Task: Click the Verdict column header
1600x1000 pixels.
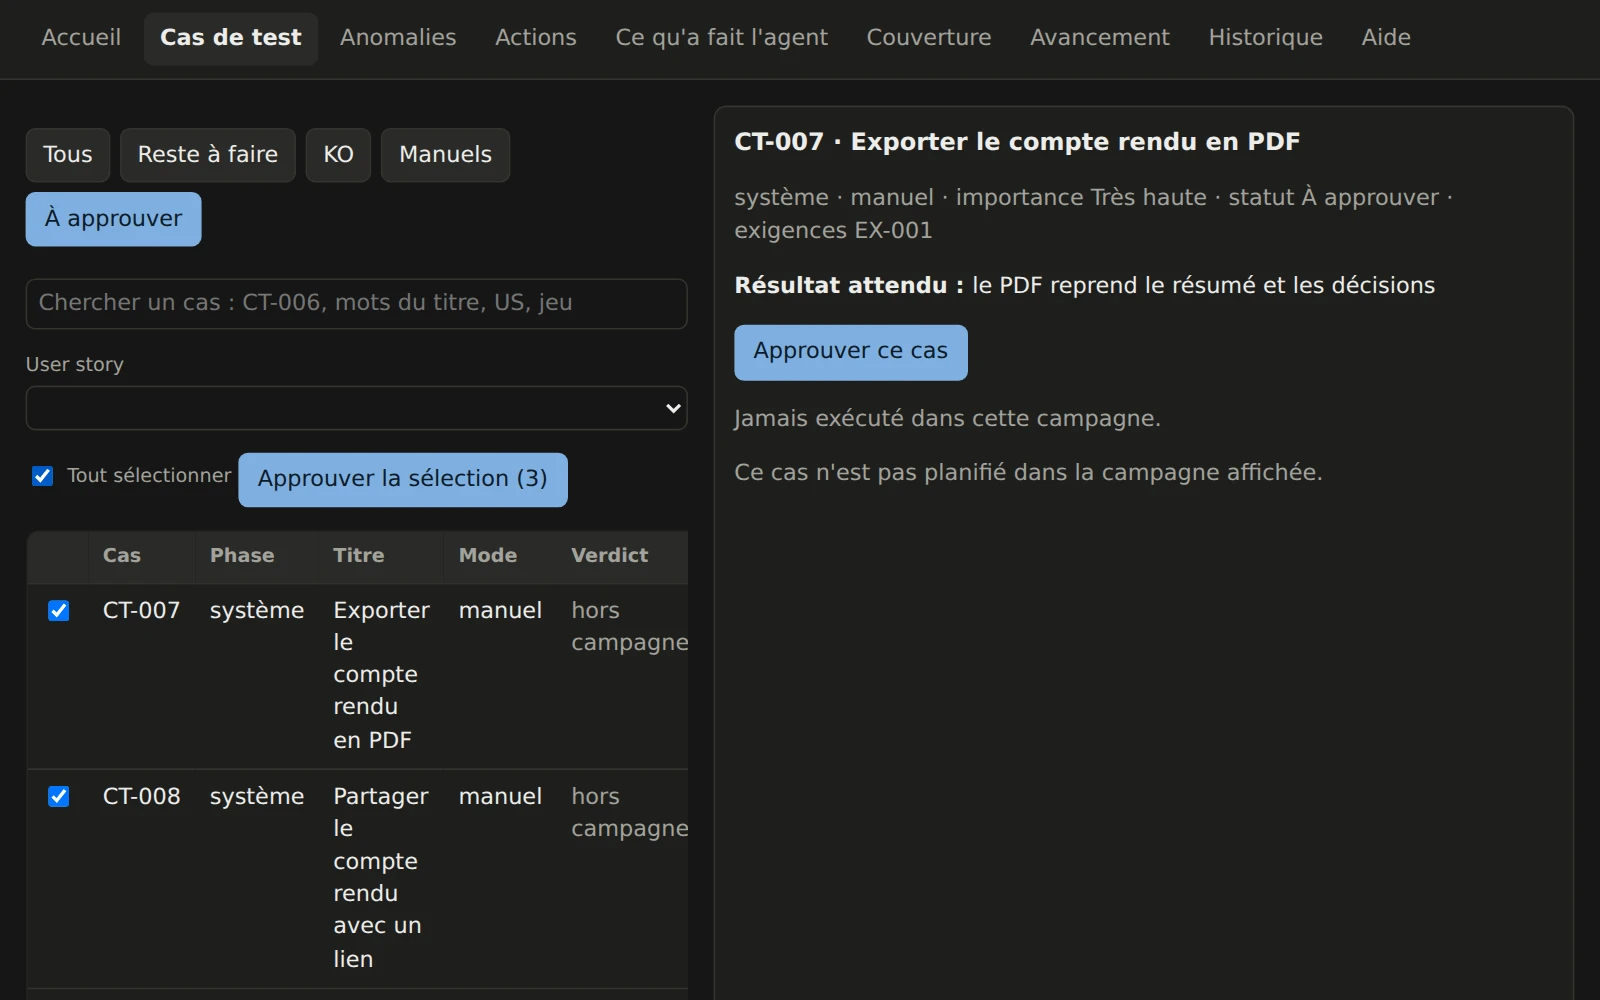Action: (x=610, y=556)
